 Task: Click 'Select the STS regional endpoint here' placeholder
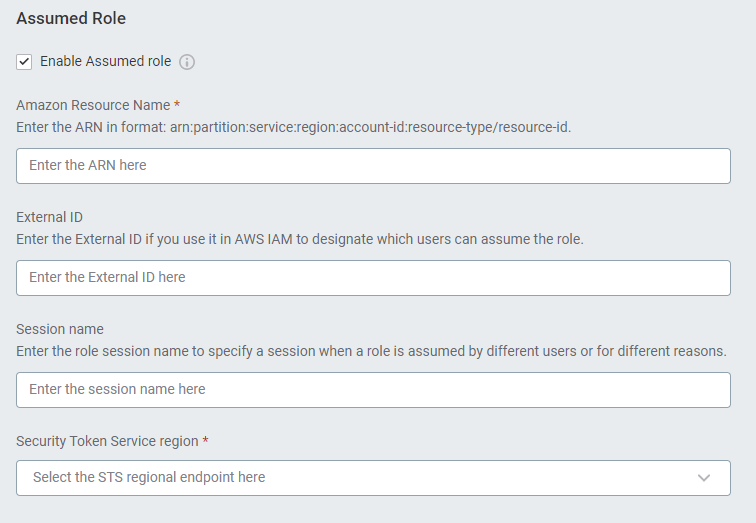pos(149,477)
